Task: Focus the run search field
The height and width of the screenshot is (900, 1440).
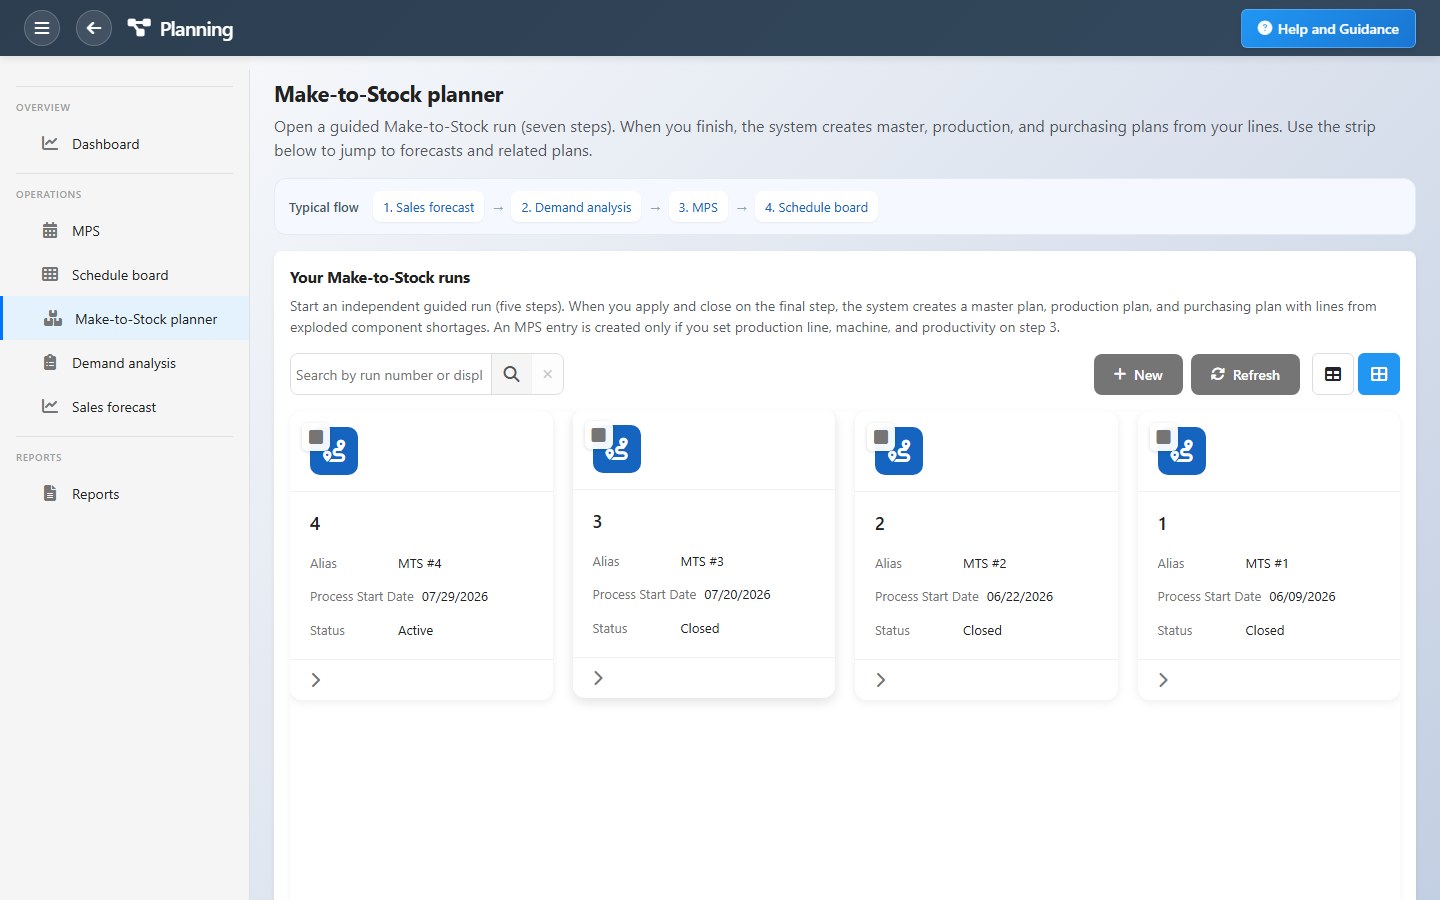Action: click(391, 374)
